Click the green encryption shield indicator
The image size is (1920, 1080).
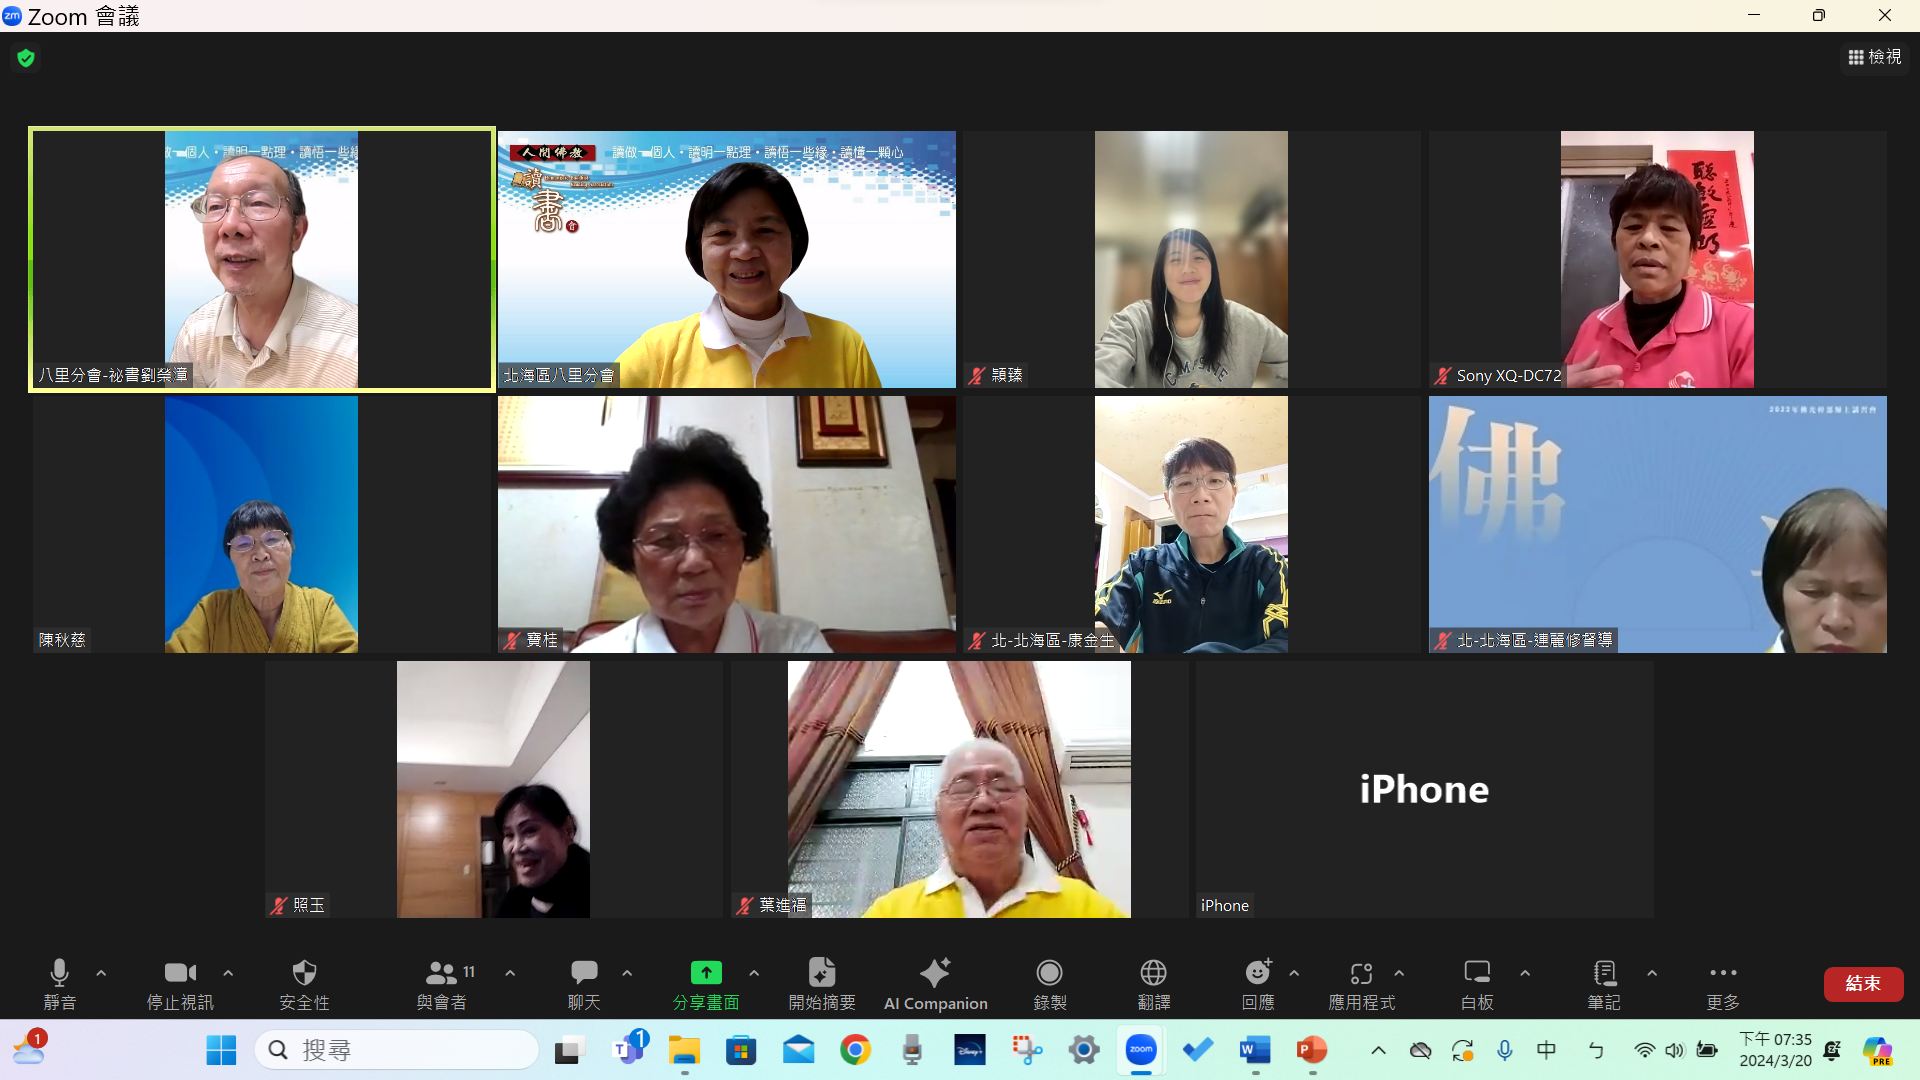(26, 58)
